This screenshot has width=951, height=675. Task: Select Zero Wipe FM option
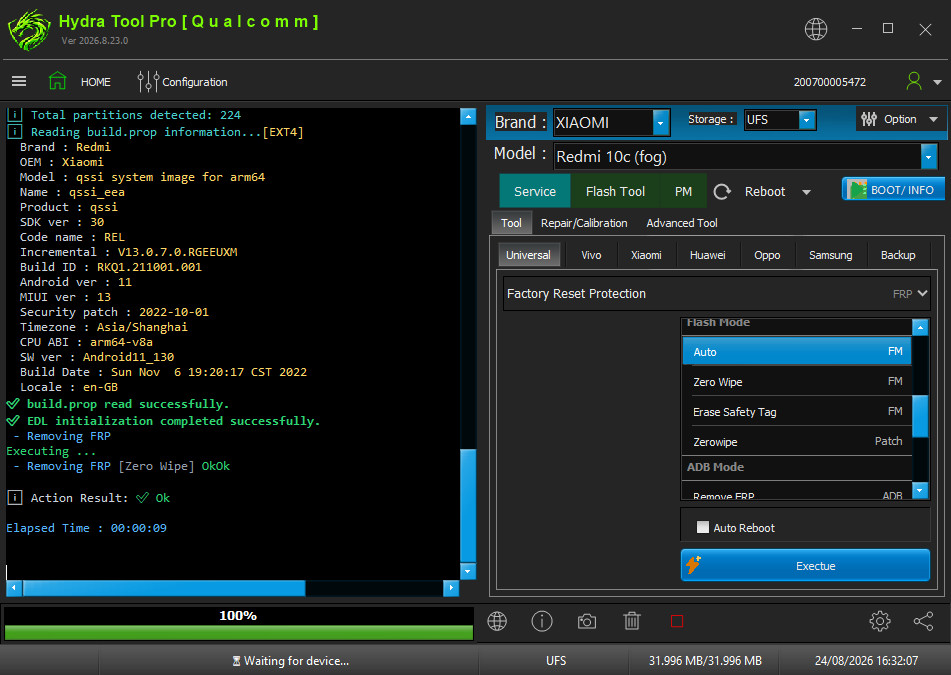click(x=797, y=381)
